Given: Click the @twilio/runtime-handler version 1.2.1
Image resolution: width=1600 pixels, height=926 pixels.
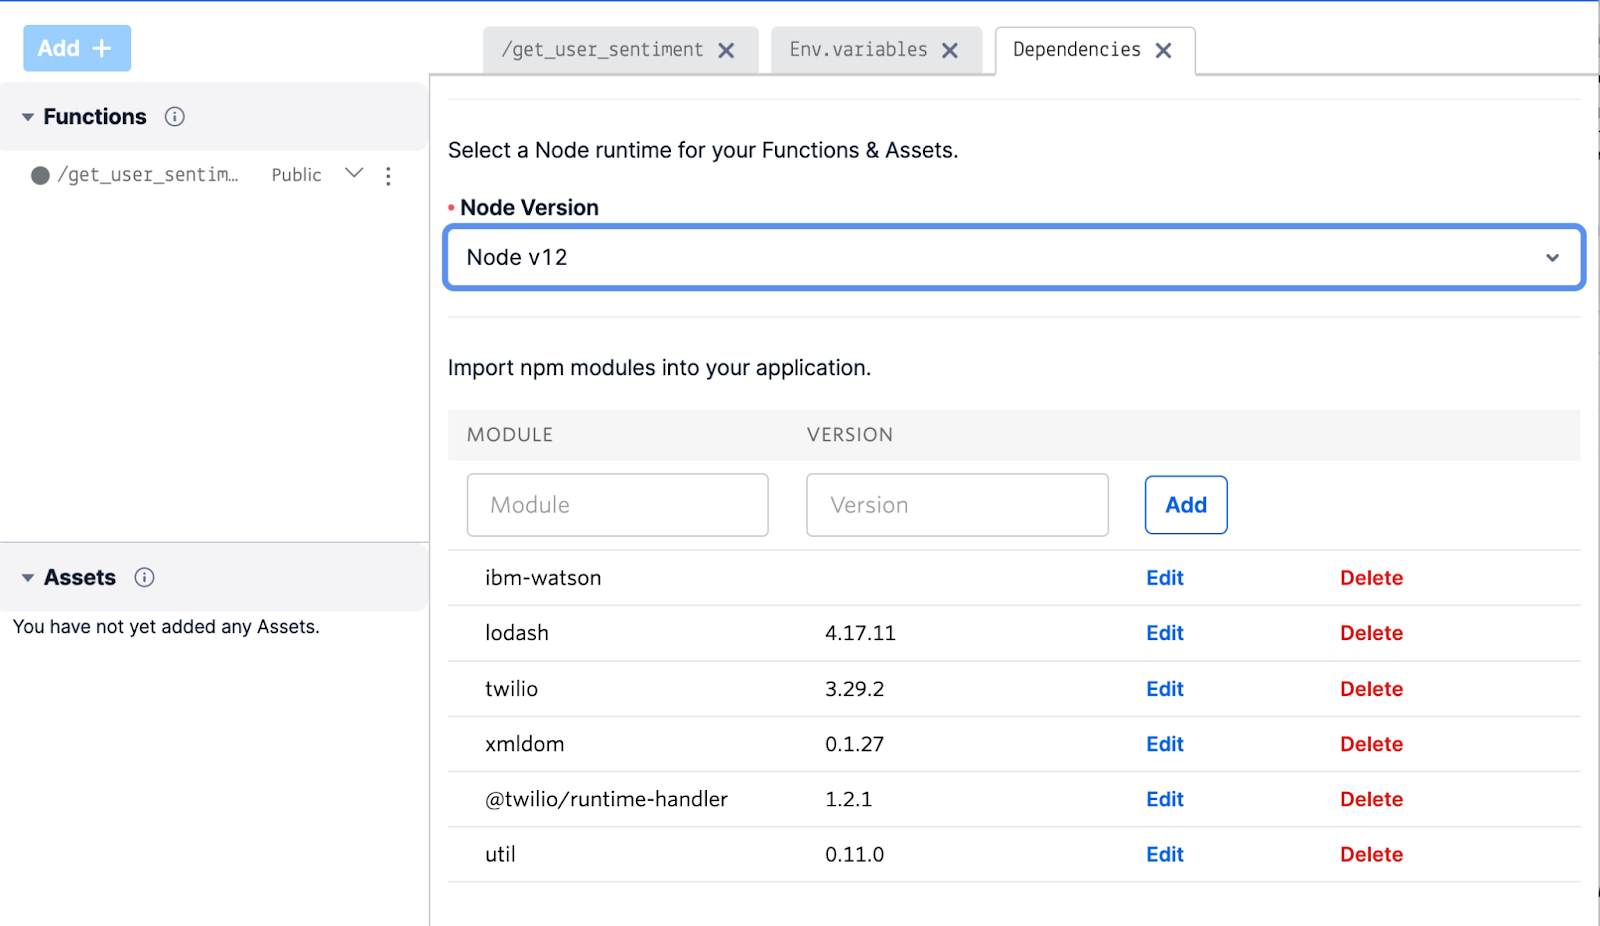Looking at the screenshot, I should coord(848,799).
